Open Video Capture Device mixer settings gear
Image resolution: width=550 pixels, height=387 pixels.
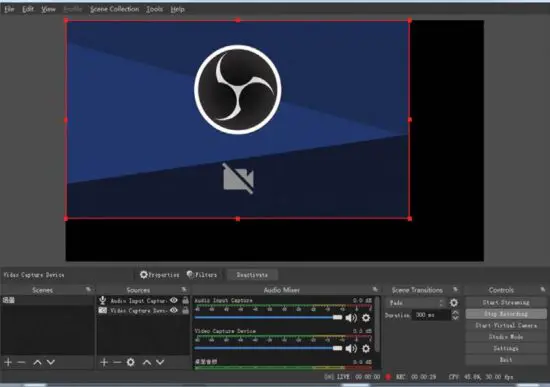[366, 348]
